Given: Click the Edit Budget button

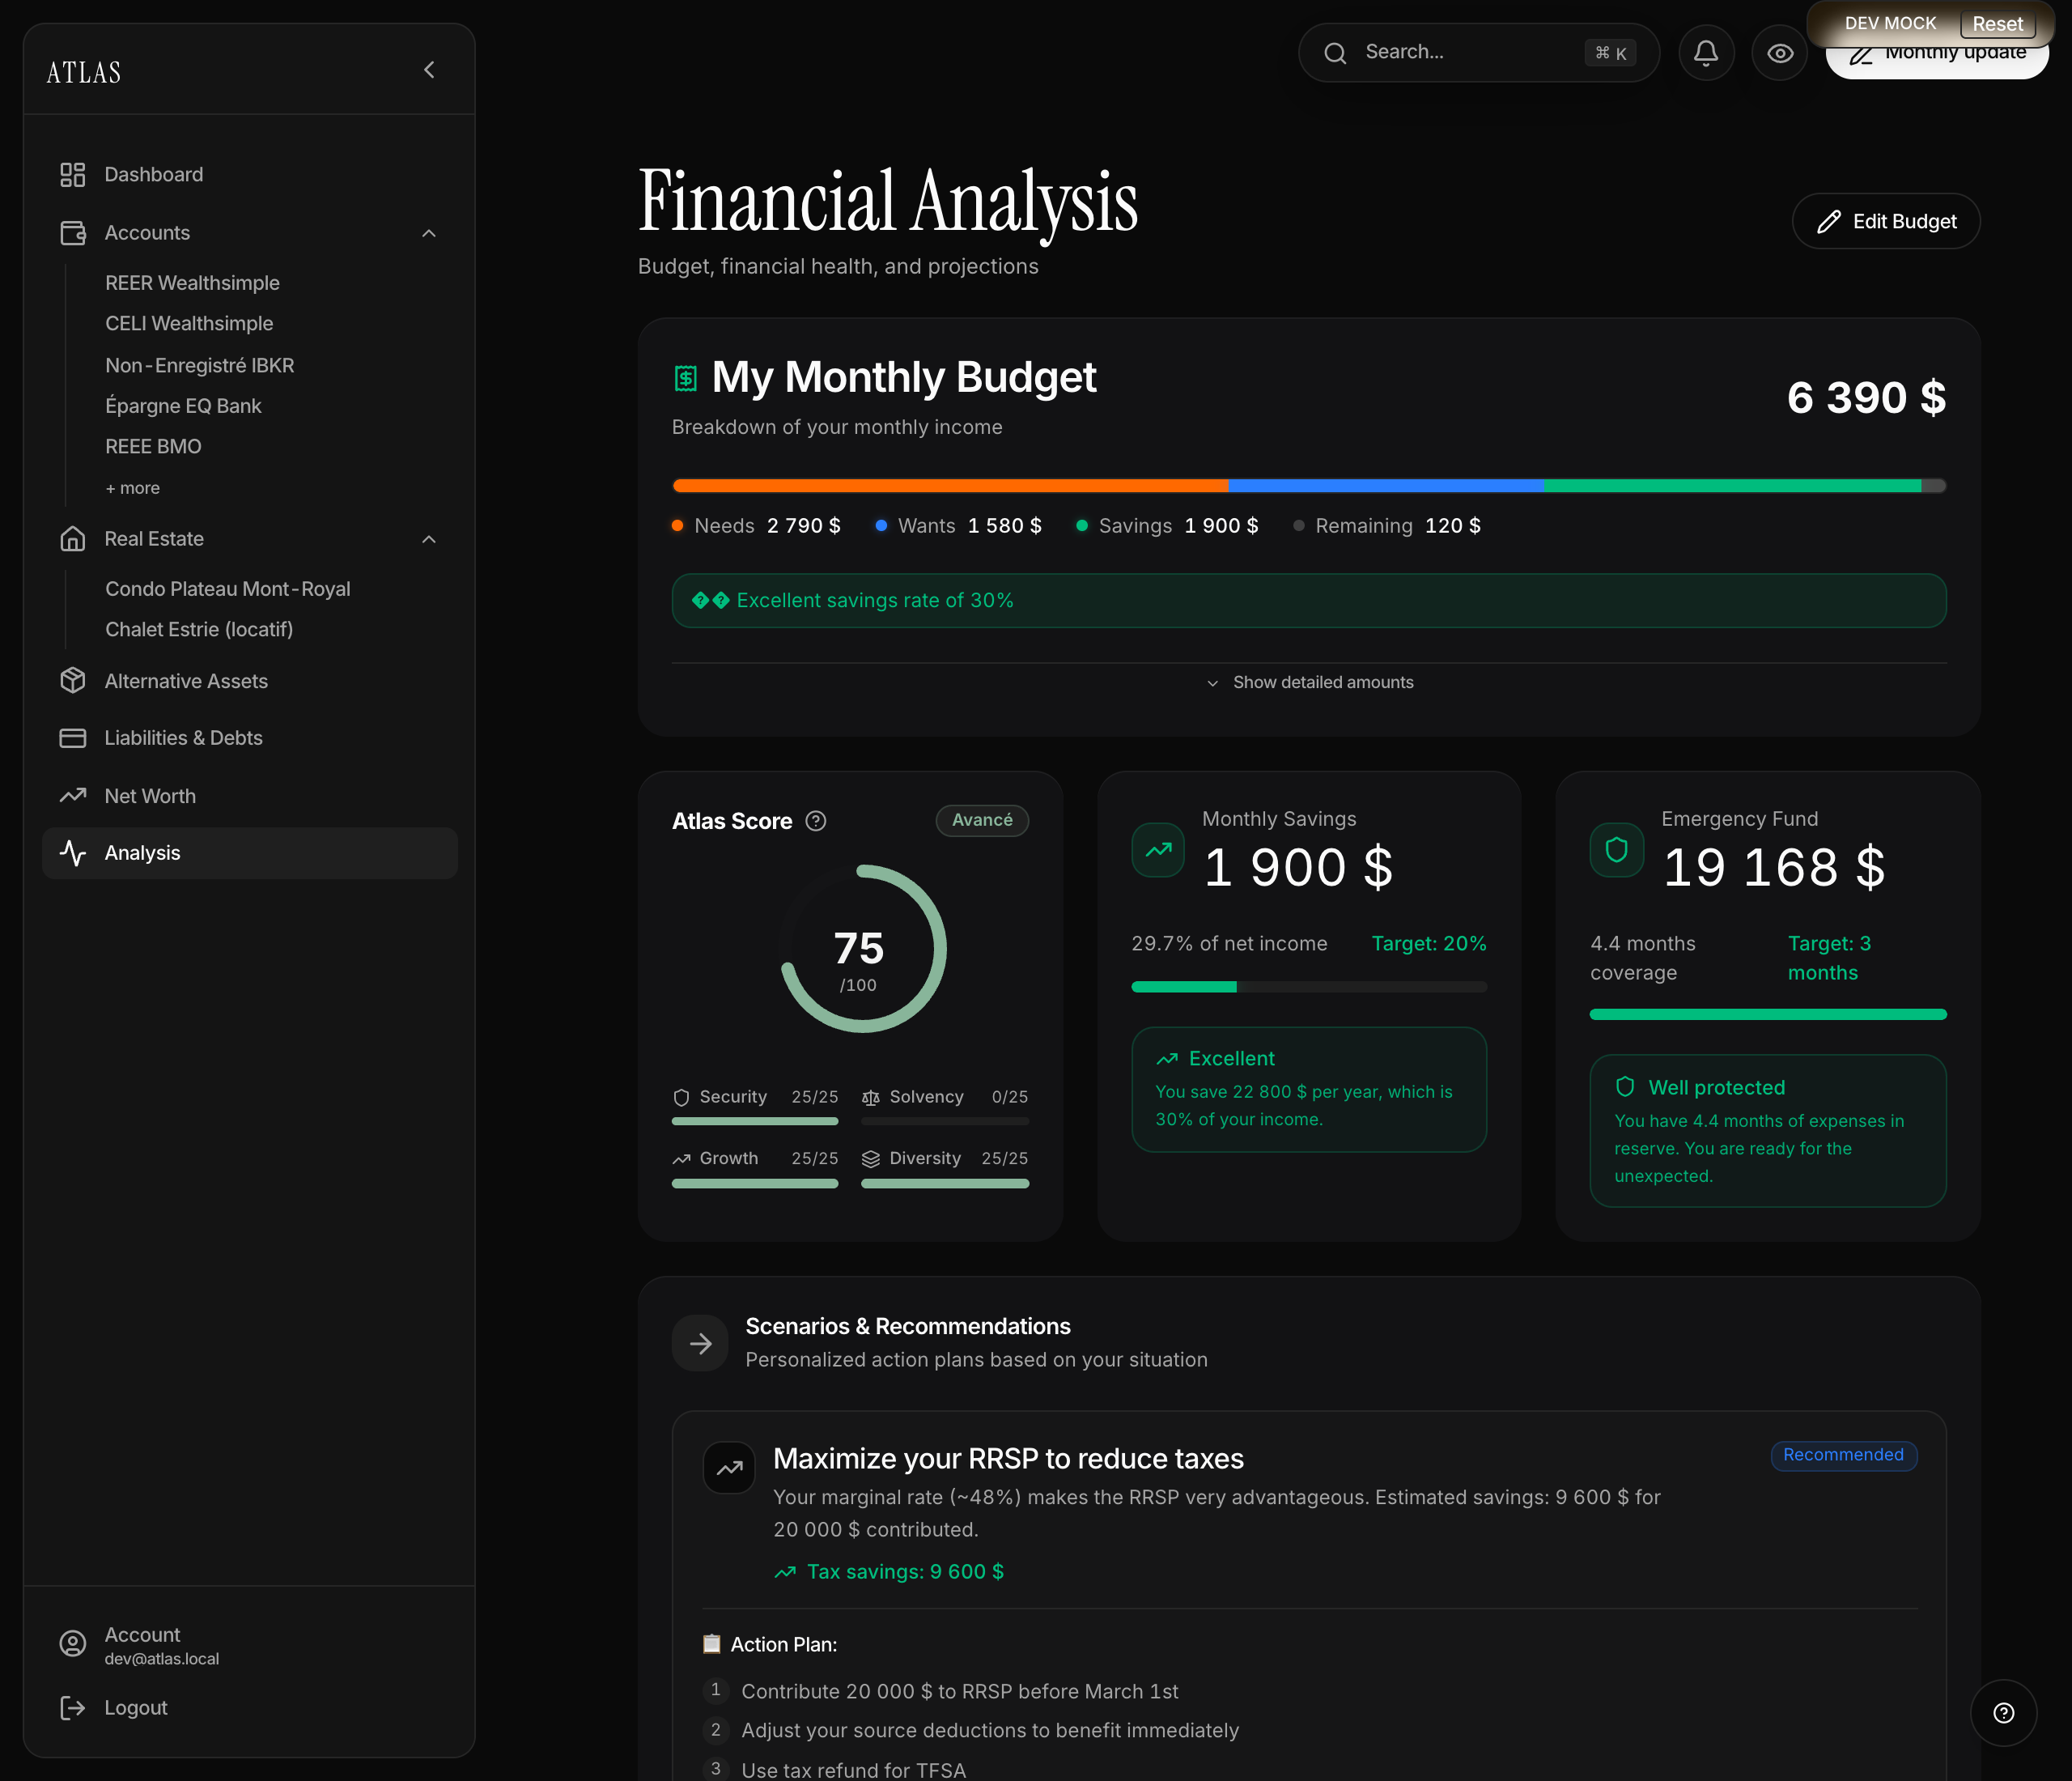Looking at the screenshot, I should pyautogui.click(x=1885, y=222).
